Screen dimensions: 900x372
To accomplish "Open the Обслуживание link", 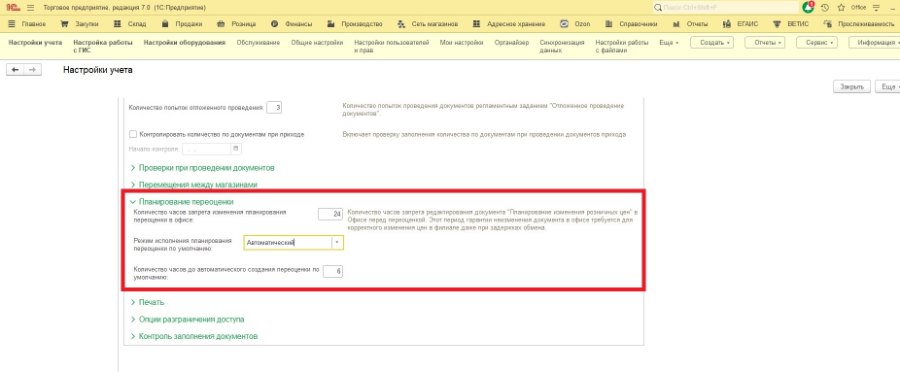I will (258, 43).
